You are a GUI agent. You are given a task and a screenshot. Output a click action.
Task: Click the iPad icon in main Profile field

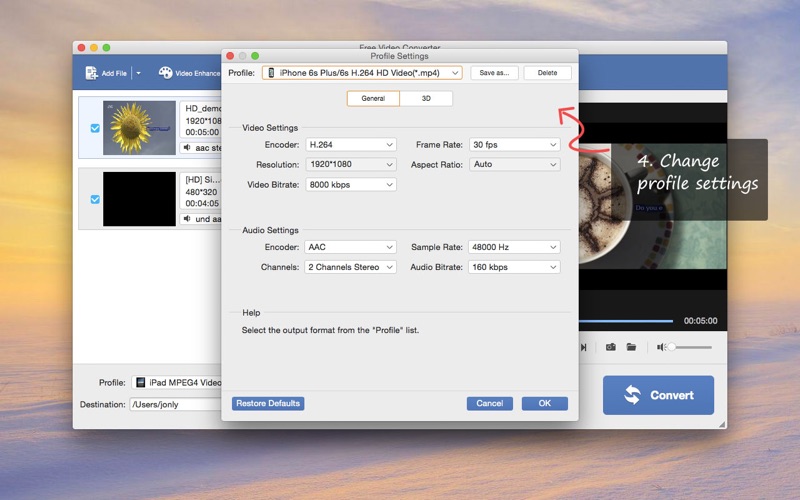tap(141, 382)
